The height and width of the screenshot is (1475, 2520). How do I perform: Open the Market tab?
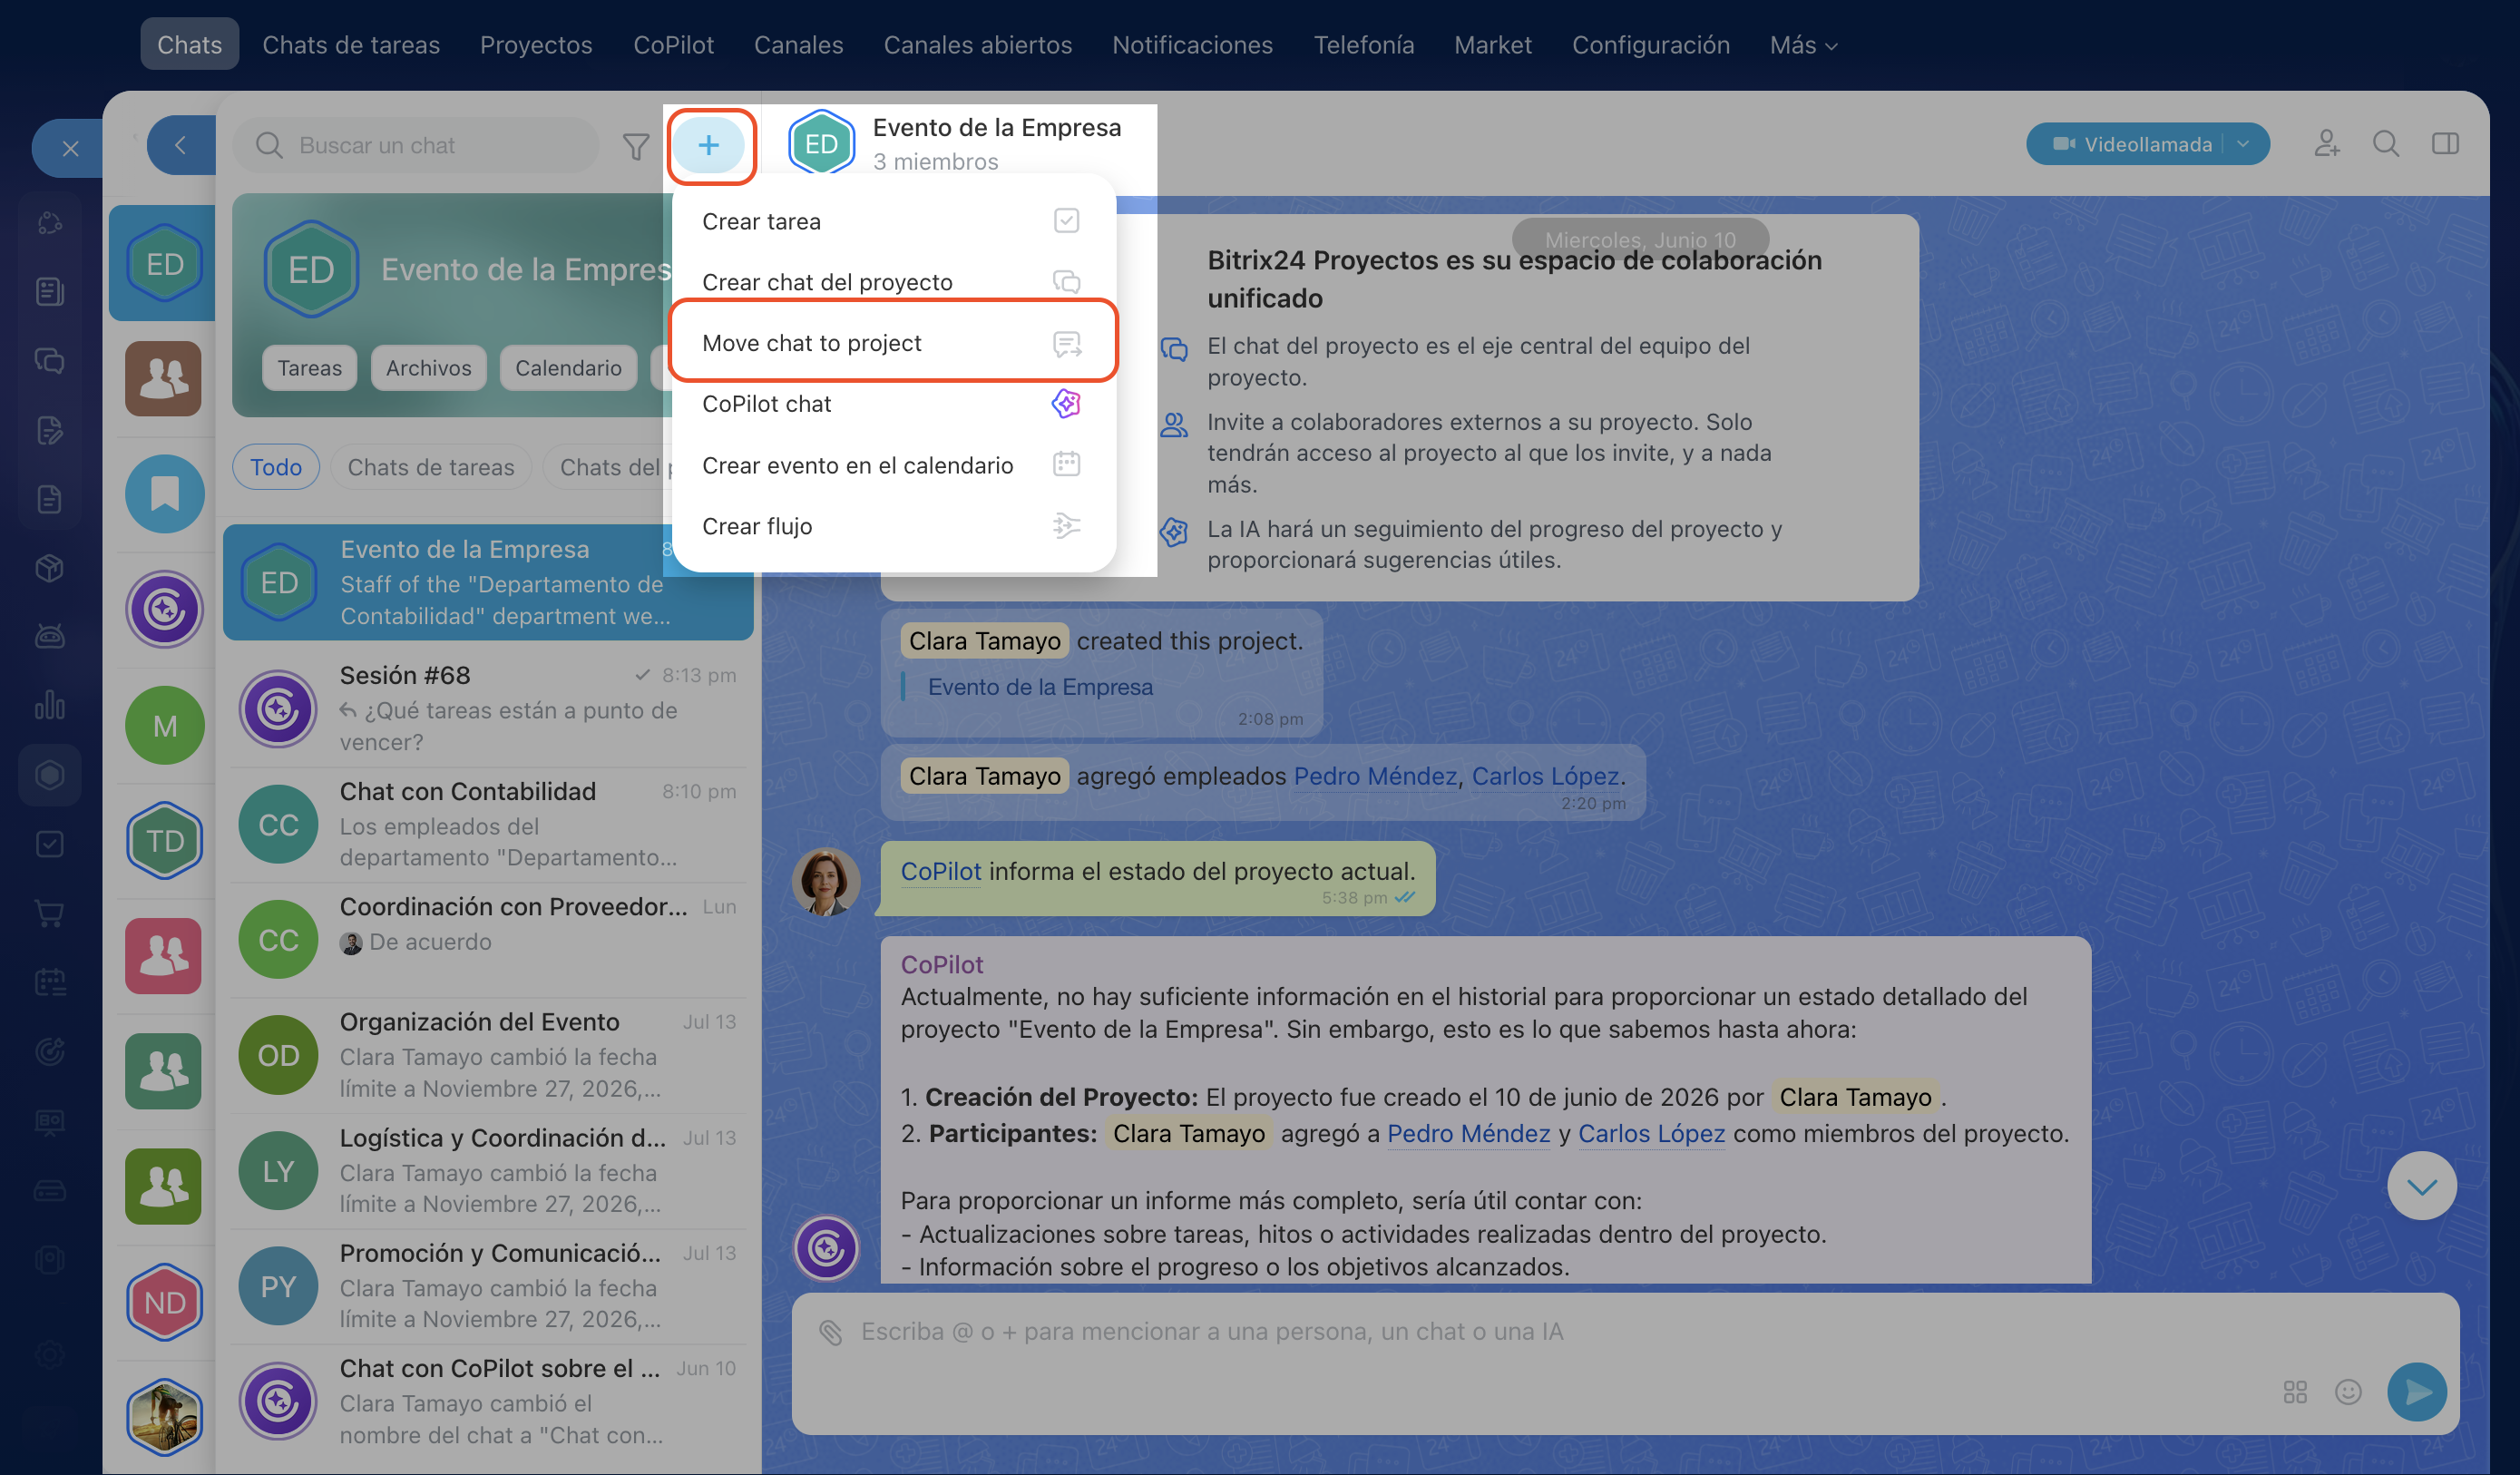tap(1492, 45)
